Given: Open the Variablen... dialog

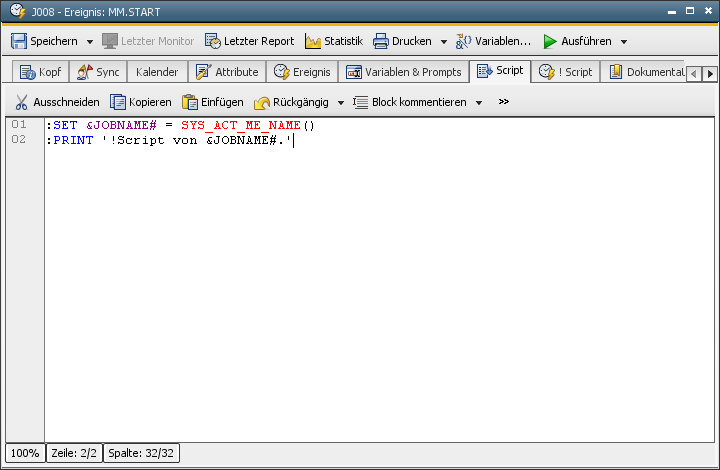Looking at the screenshot, I should pos(493,41).
